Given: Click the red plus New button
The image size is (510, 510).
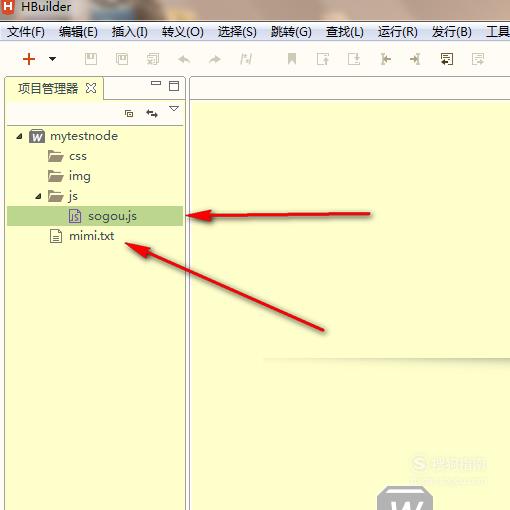Looking at the screenshot, I should coord(29,59).
